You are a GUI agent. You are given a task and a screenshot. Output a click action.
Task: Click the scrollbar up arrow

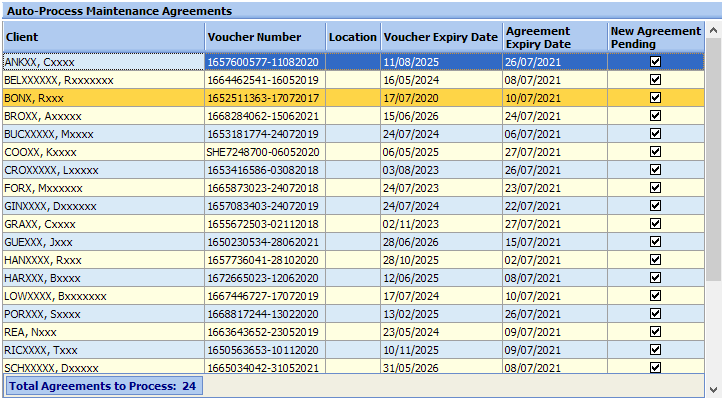coord(713,30)
